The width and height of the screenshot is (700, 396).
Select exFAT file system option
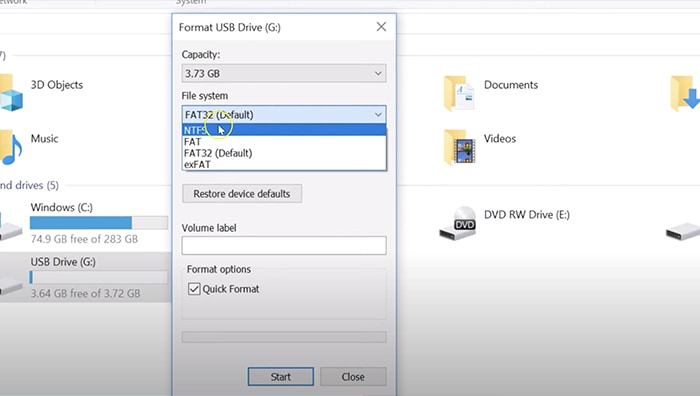click(284, 164)
